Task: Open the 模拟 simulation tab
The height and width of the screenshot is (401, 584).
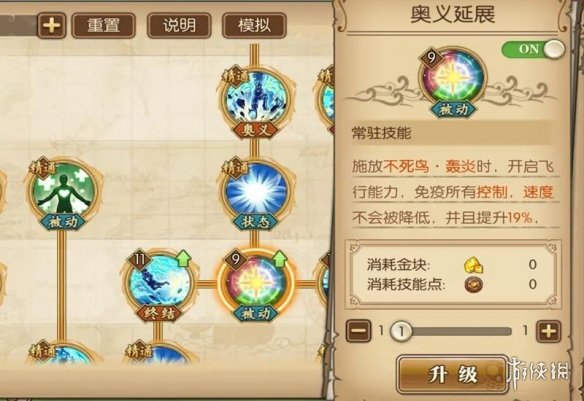Action: (254, 25)
